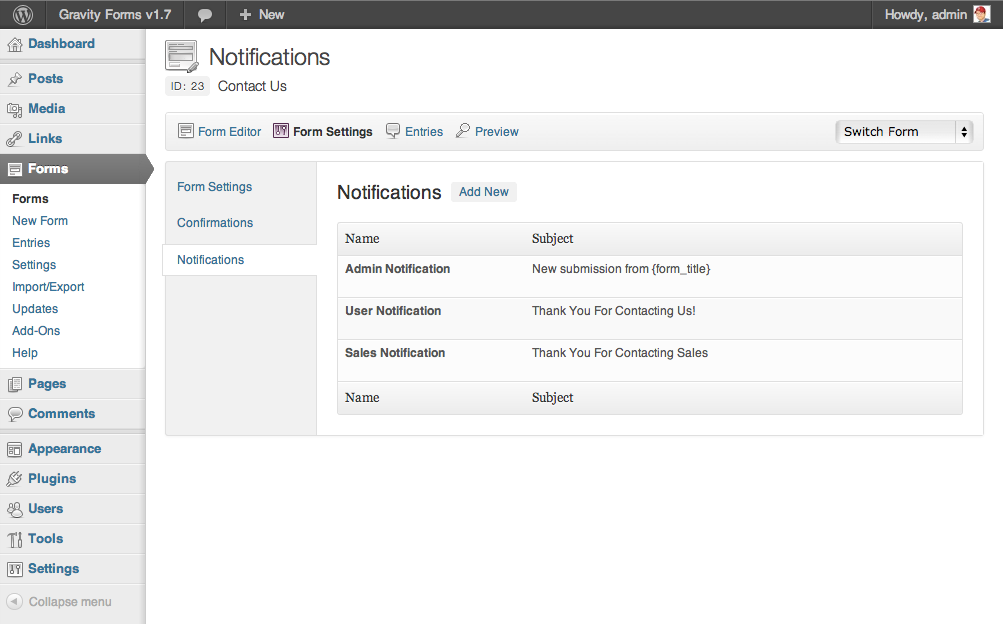1003x624 pixels.
Task: Click the Form Settings toolbar icon
Action: 281,130
